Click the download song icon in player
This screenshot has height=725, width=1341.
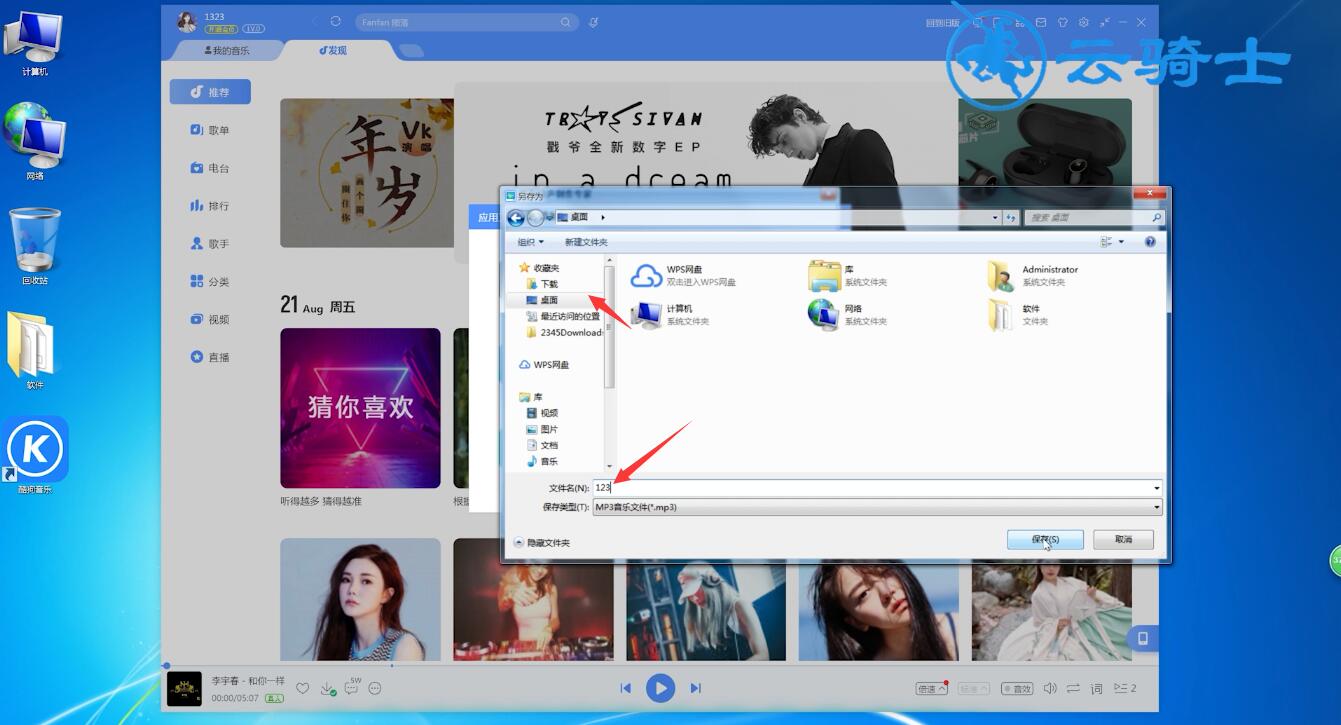click(x=327, y=689)
